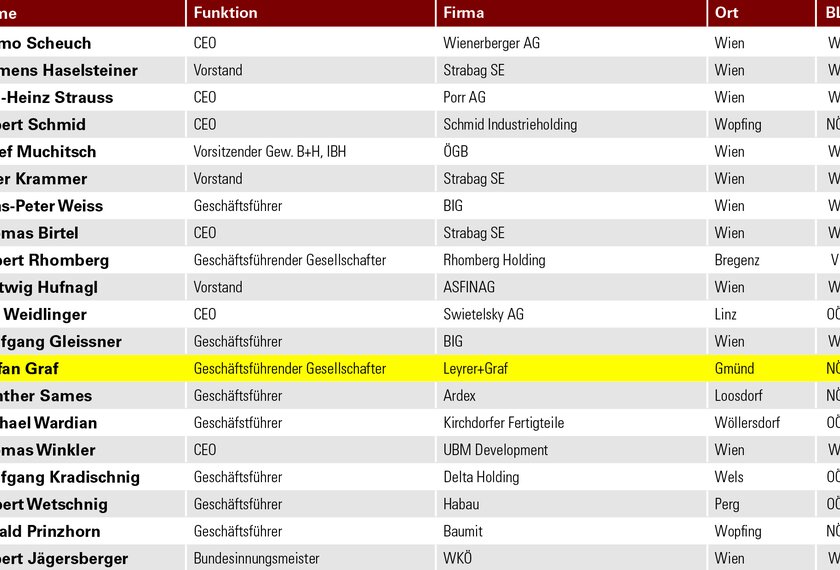Viewport: 840px width, 570px height.
Task: Click the UBM Development cell
Action: point(495,450)
